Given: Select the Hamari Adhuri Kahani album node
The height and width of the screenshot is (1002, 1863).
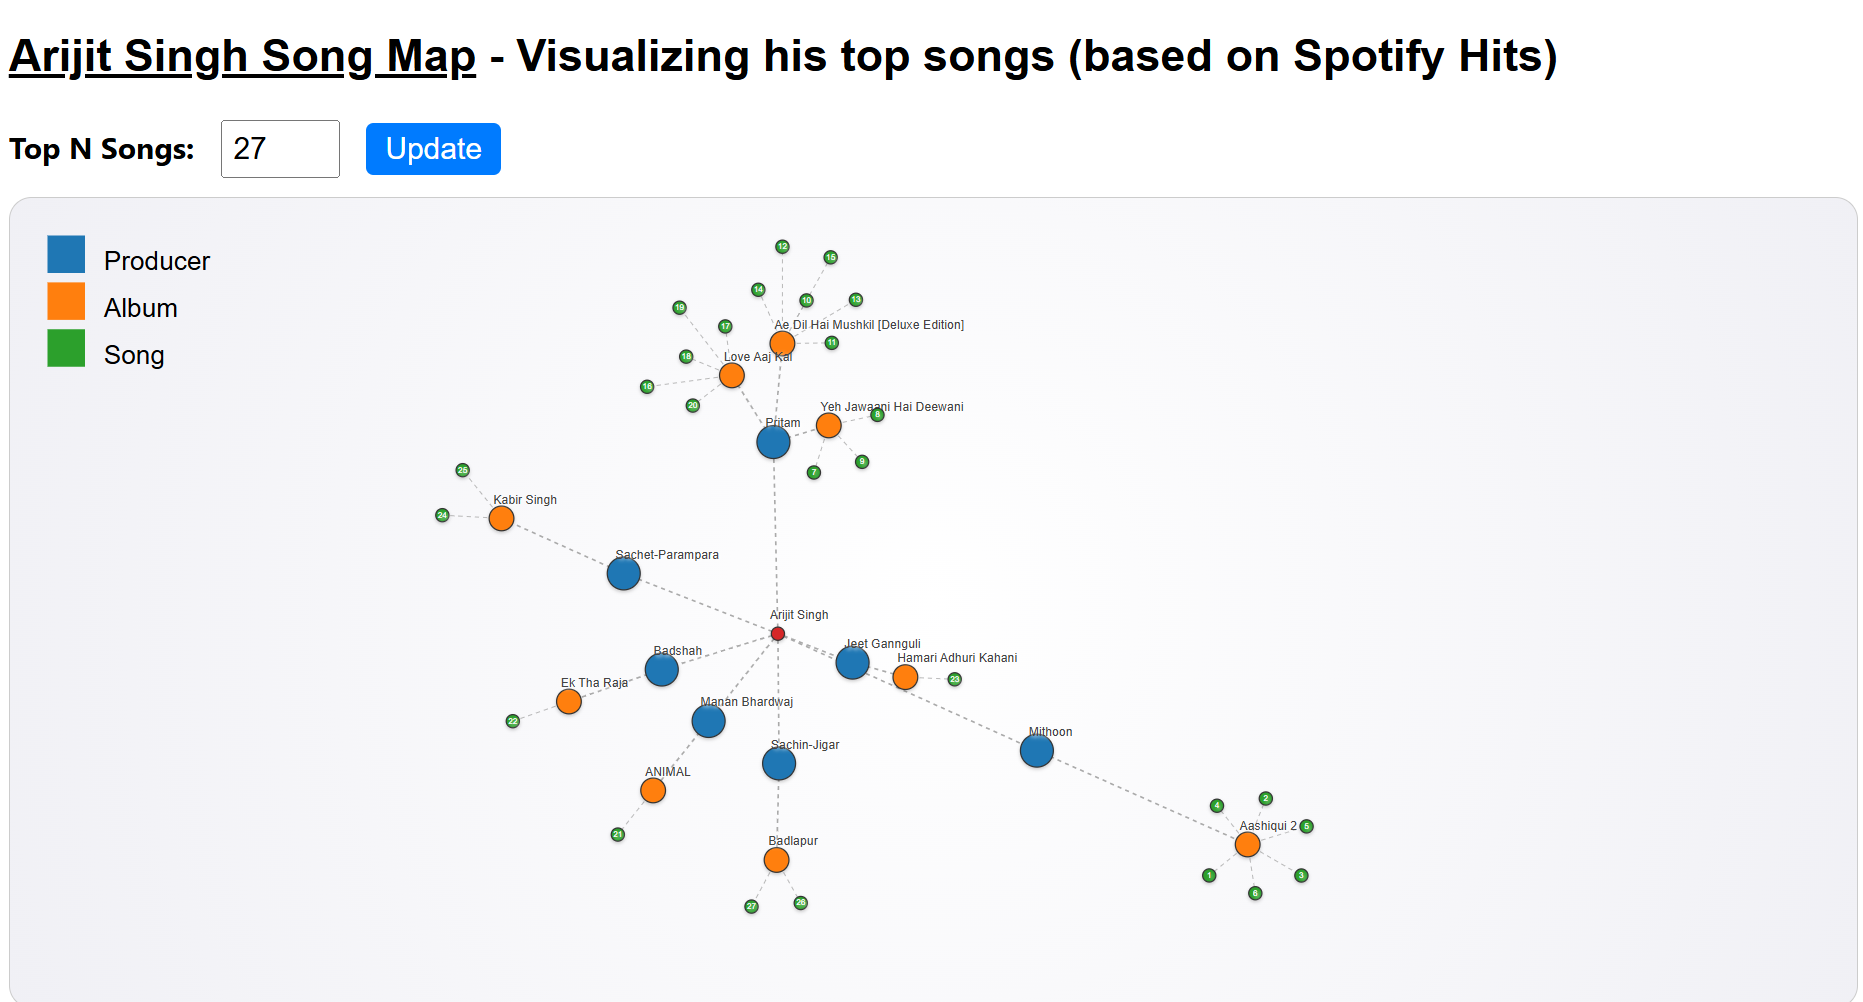Looking at the screenshot, I should tap(905, 678).
